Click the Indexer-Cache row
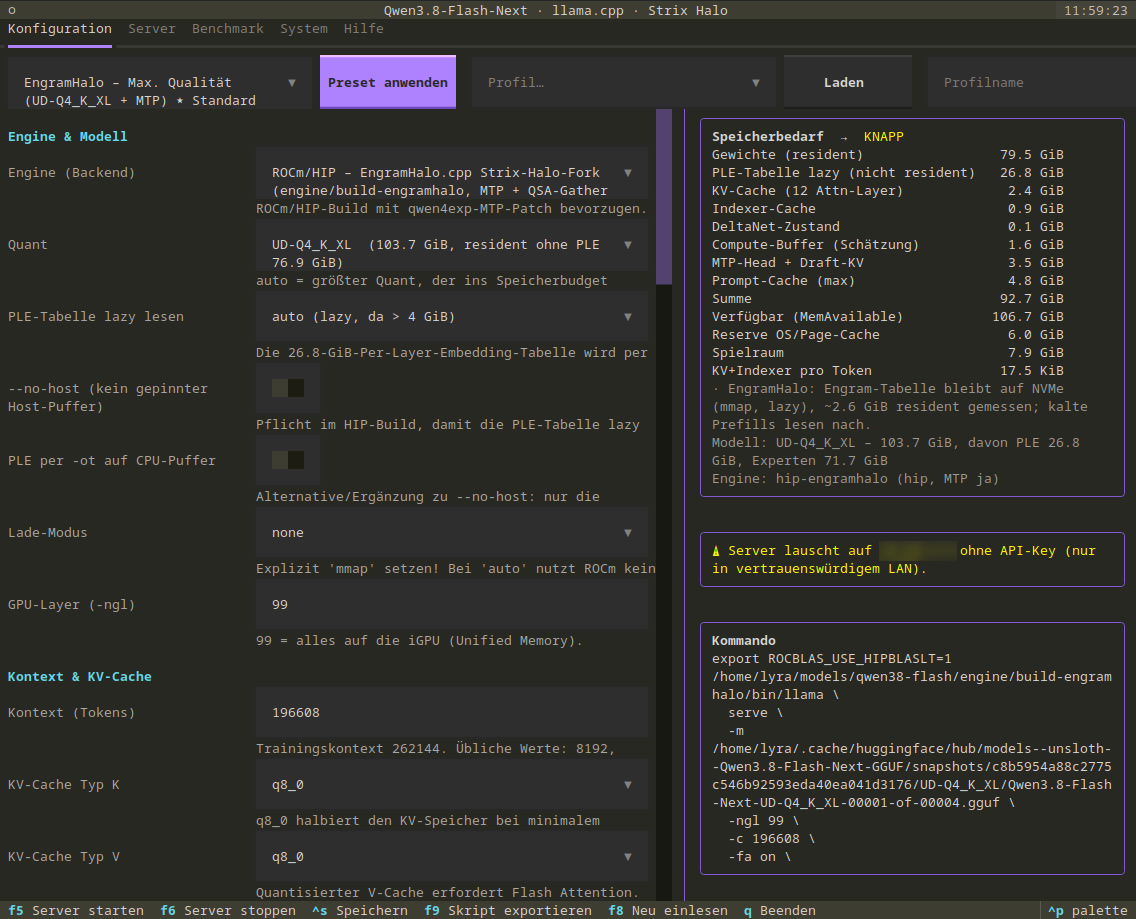 pos(888,209)
